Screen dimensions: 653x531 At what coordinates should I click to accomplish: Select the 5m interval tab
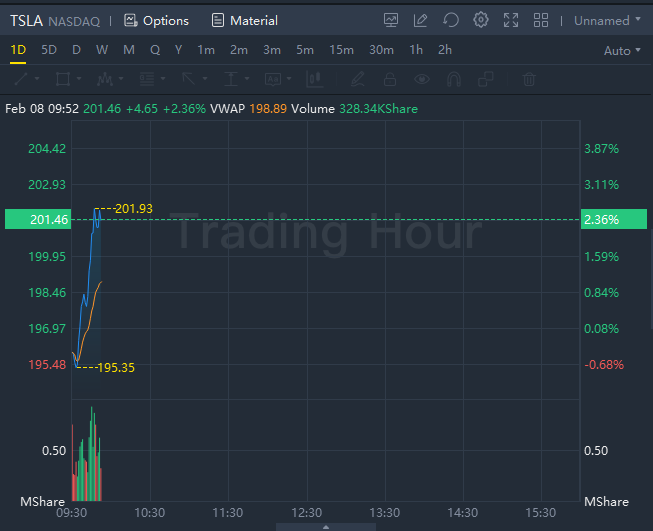[305, 50]
